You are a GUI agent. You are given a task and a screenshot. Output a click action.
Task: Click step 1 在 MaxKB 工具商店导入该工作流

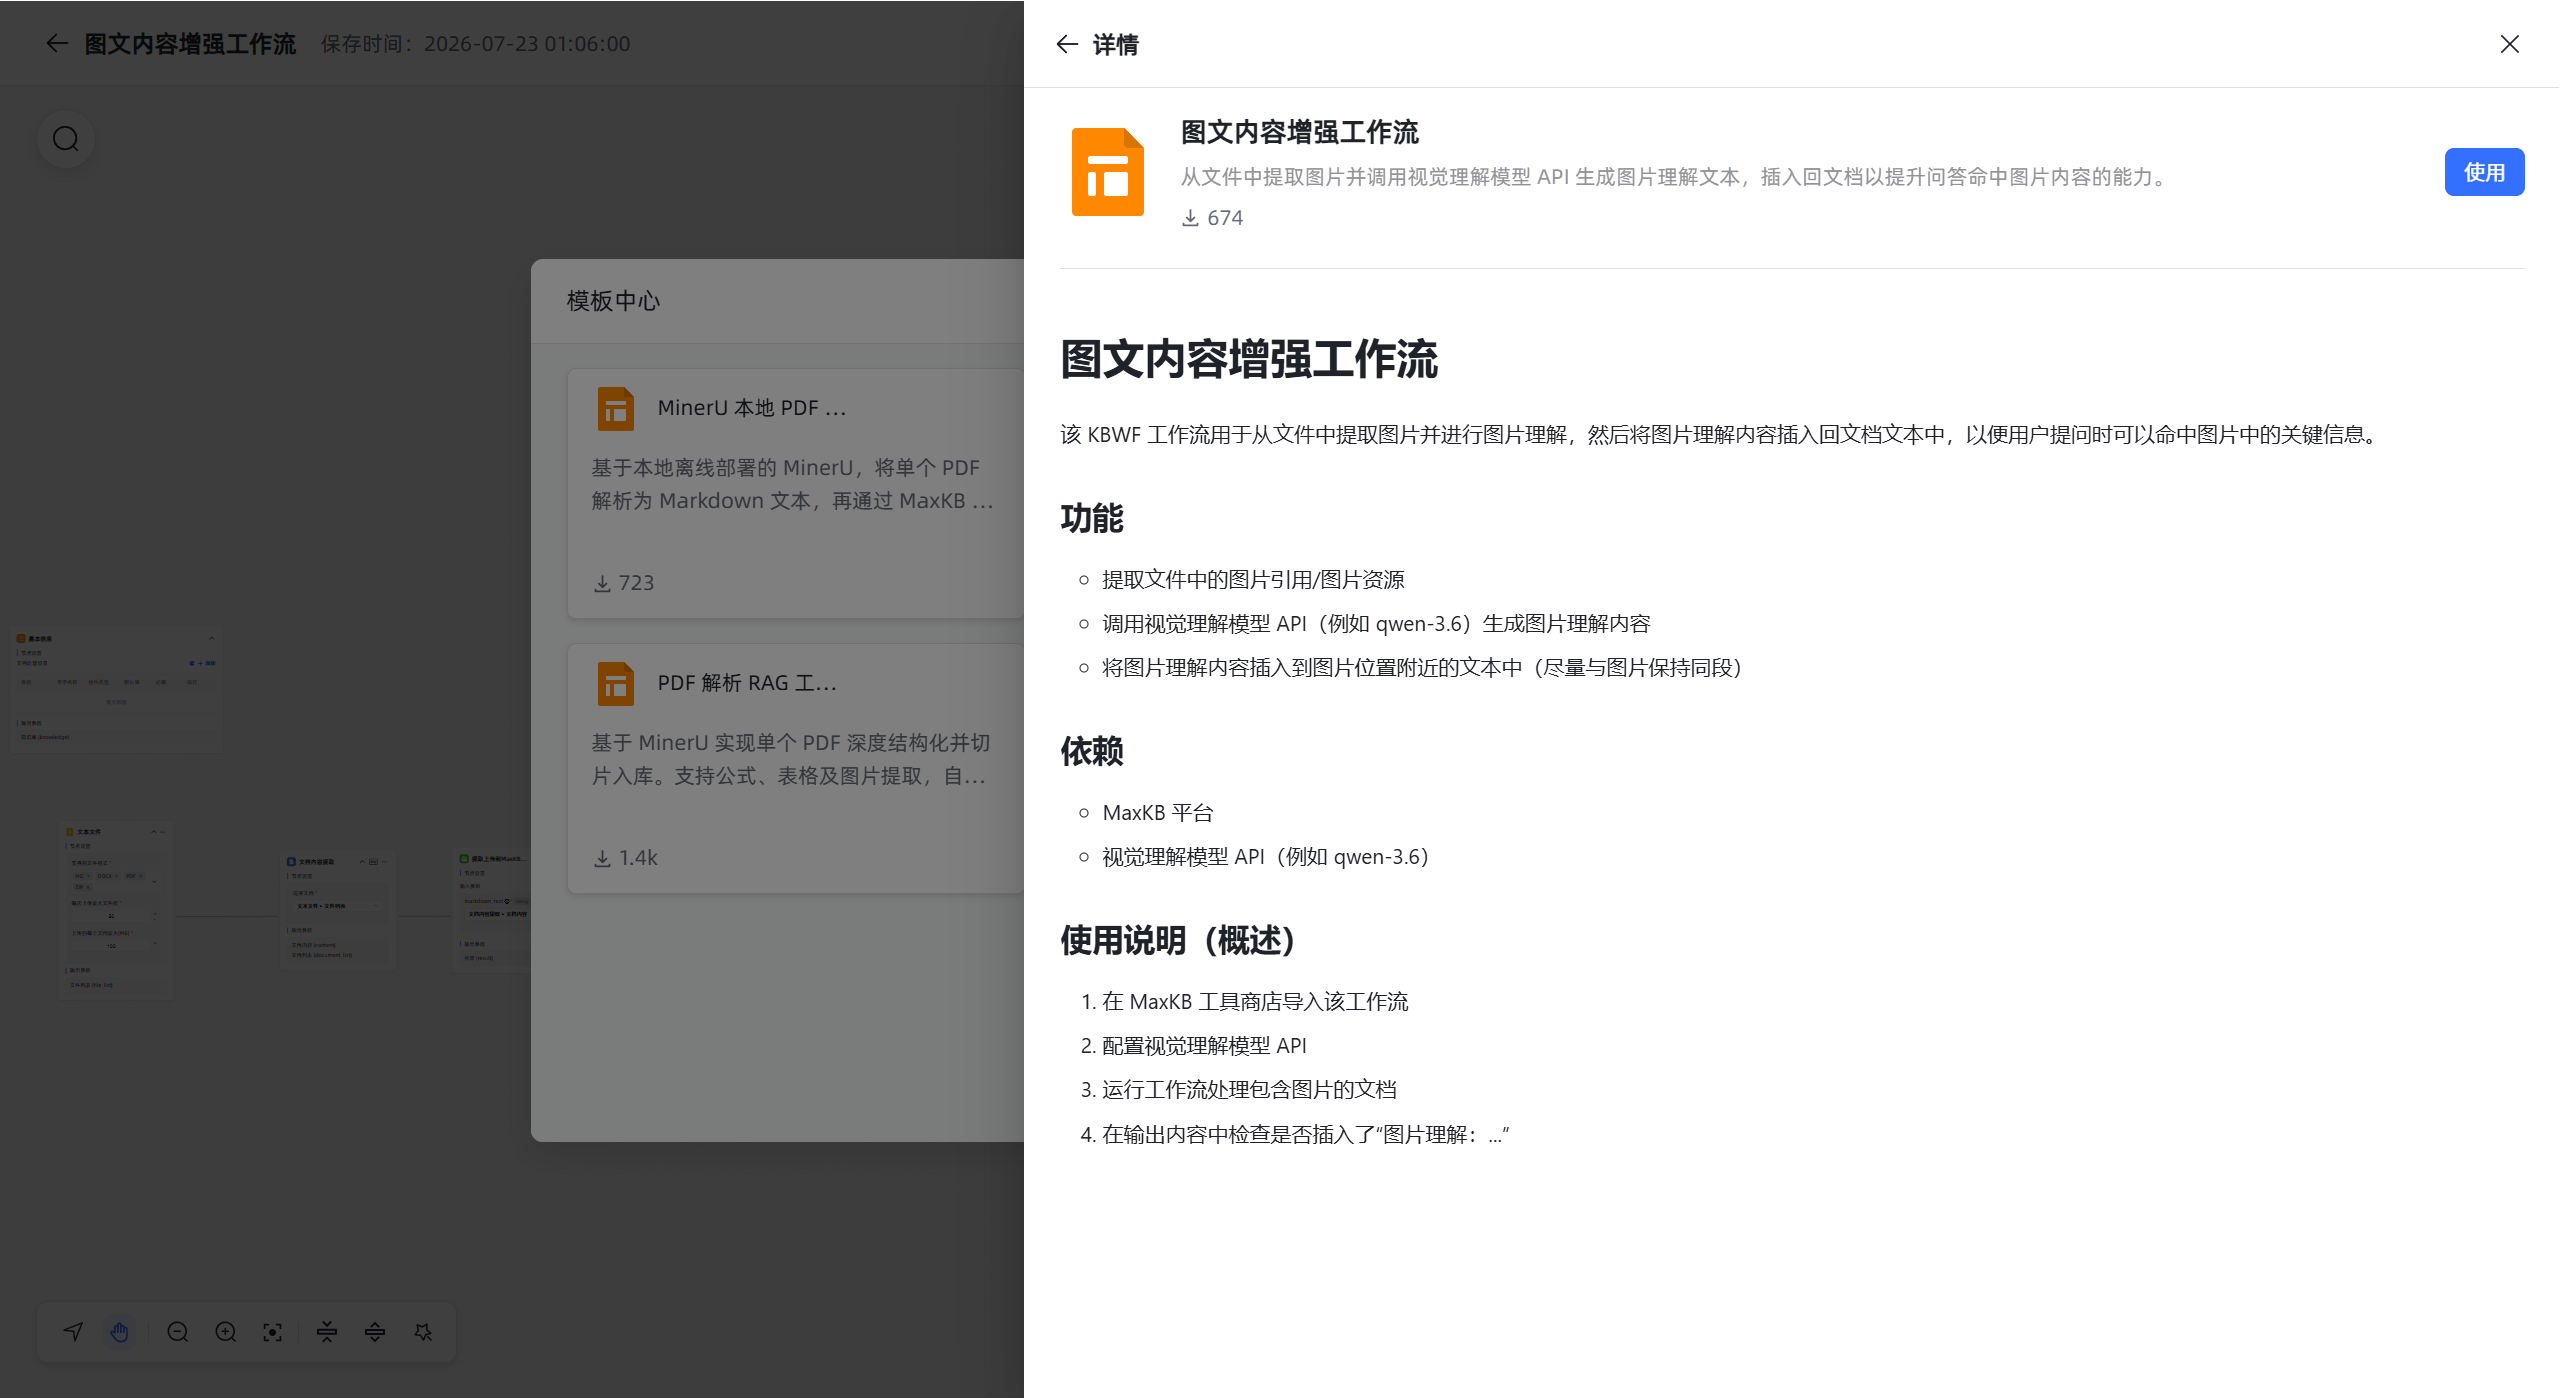point(1255,1002)
